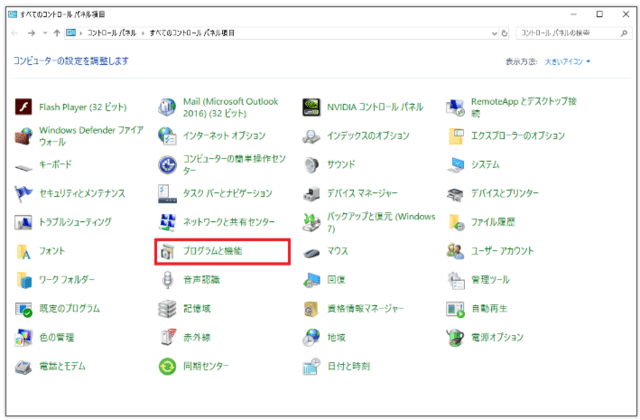Open the Flash Player (32 ビット) icon
The width and height of the screenshot is (640, 420).
(23, 107)
